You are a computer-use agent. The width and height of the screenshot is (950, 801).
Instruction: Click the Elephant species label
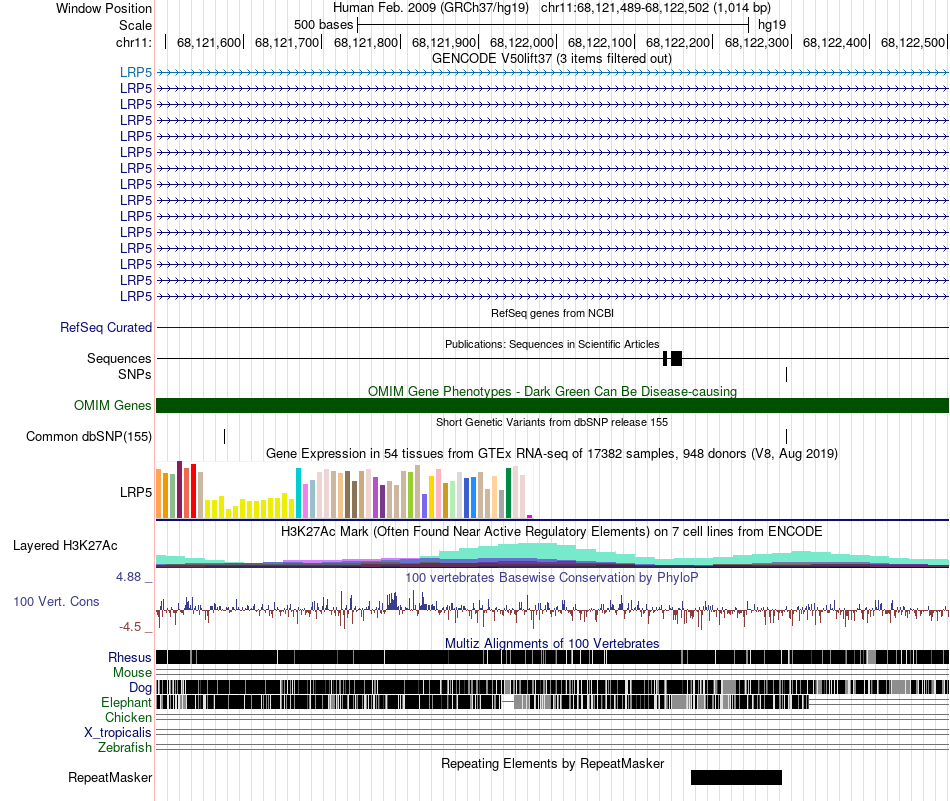pyautogui.click(x=126, y=702)
